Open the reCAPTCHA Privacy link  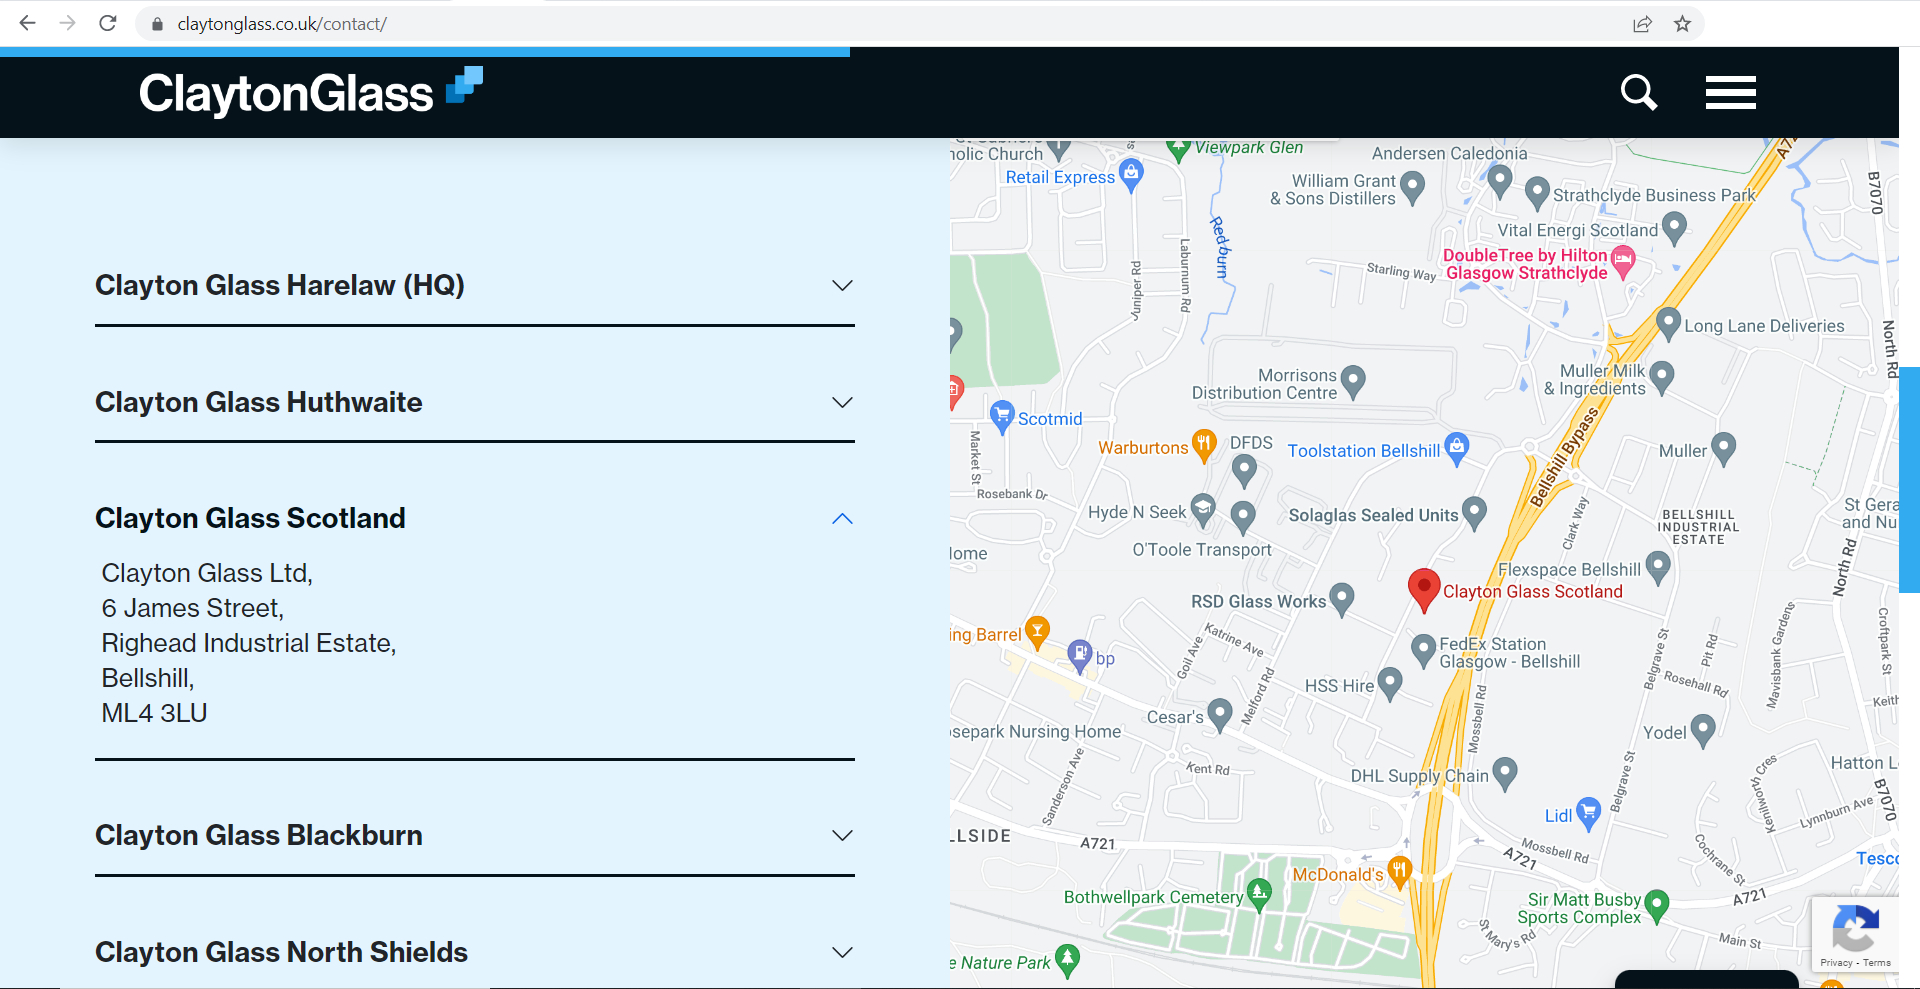1836,963
